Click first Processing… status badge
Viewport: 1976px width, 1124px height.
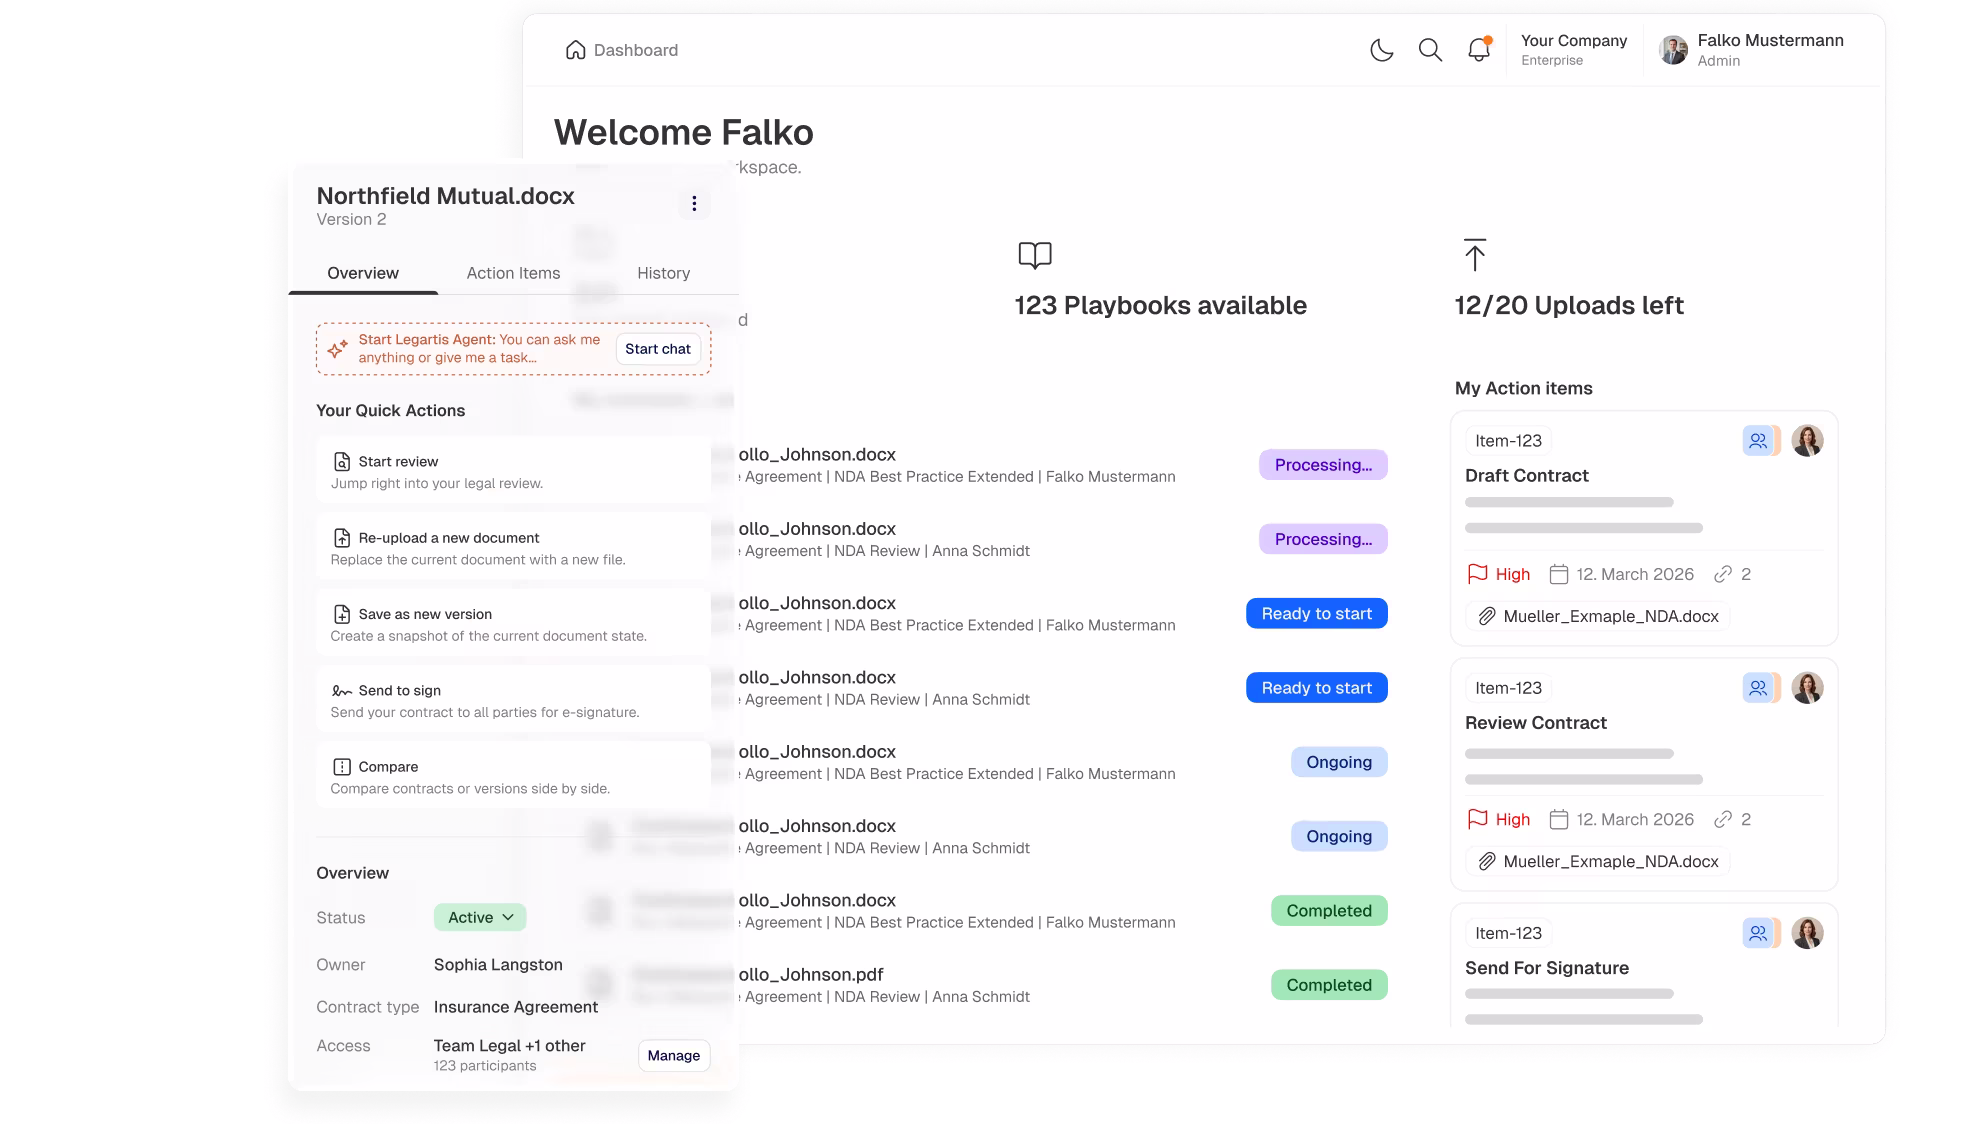point(1323,465)
